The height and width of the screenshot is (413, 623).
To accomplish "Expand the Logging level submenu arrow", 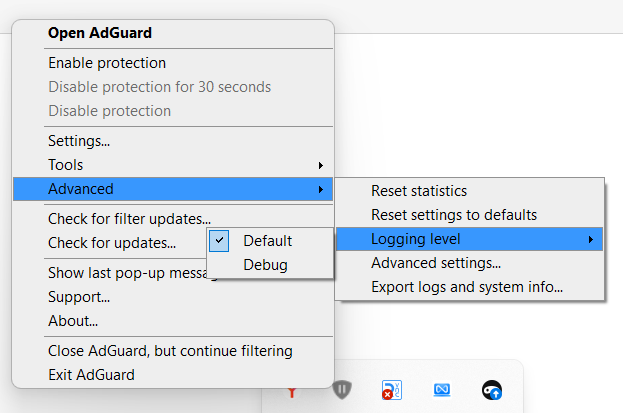I will coord(591,239).
